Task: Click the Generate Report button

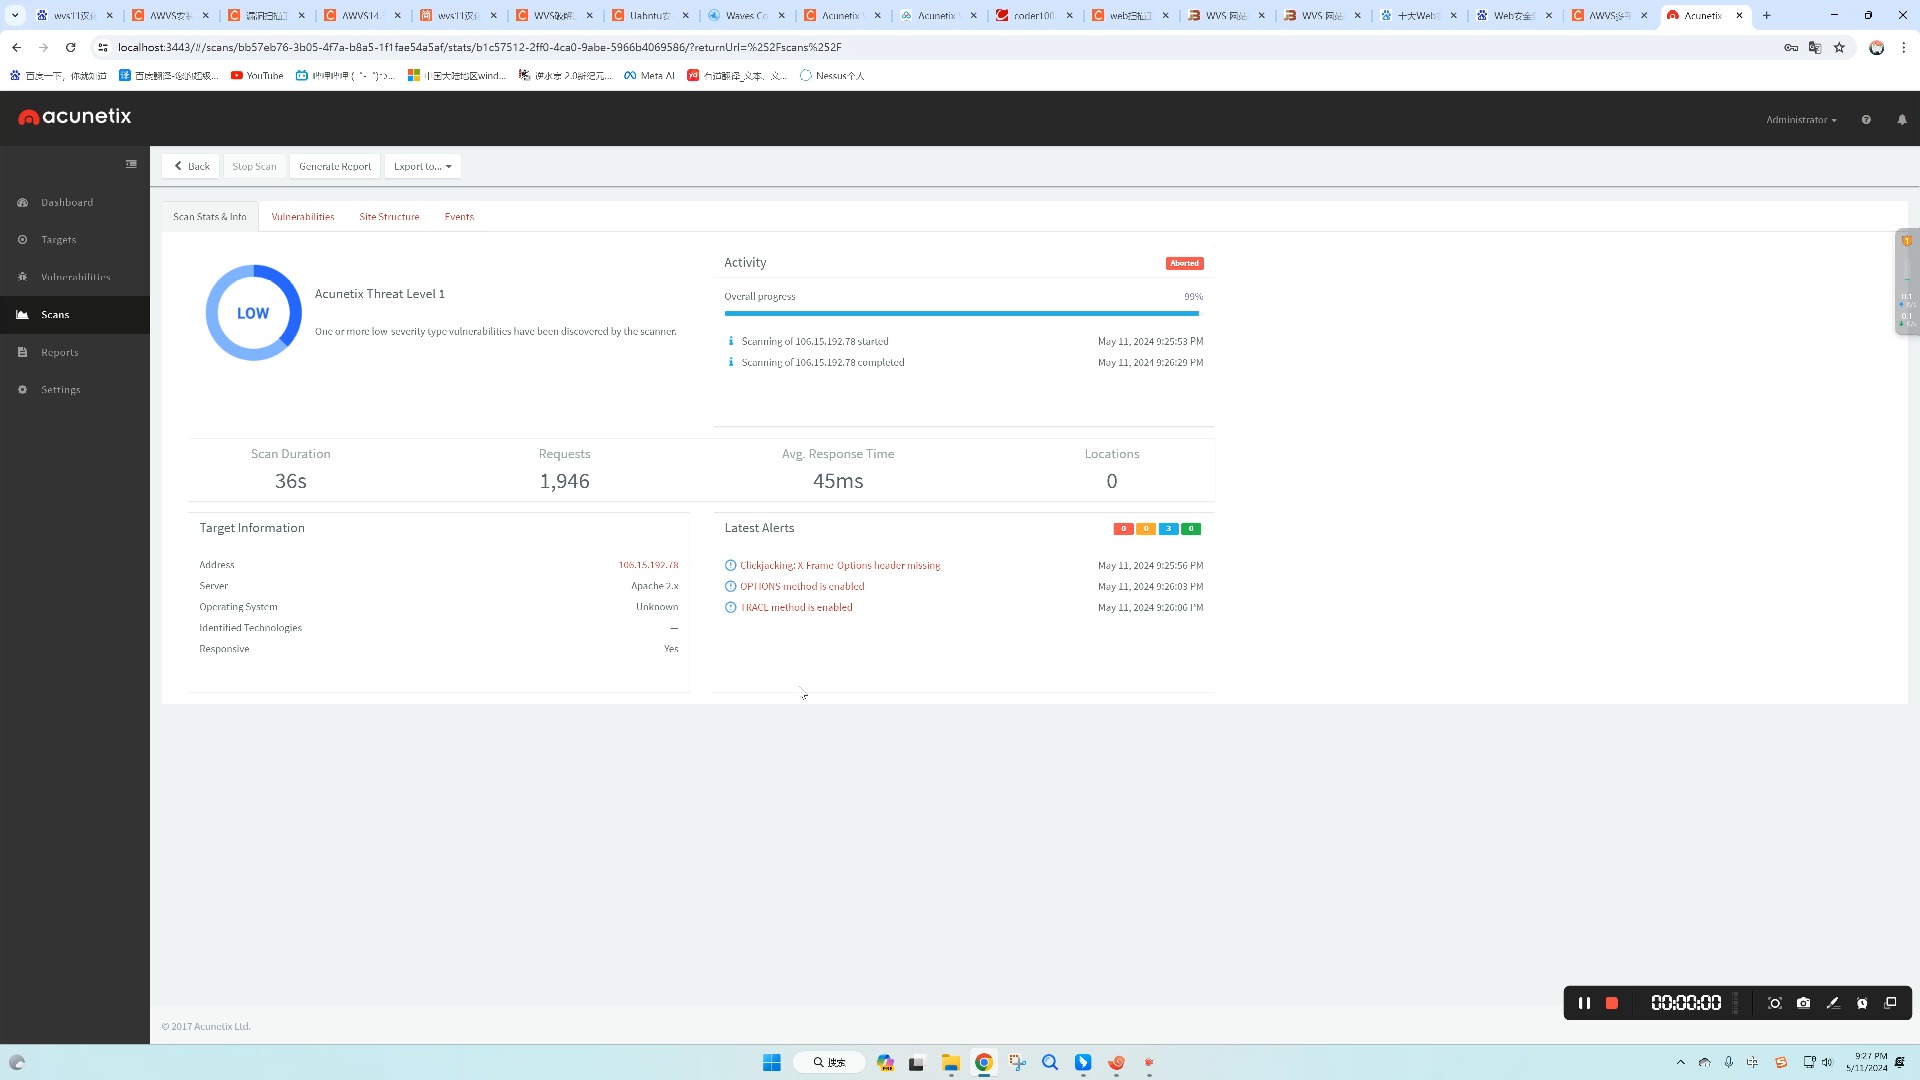Action: 335,167
